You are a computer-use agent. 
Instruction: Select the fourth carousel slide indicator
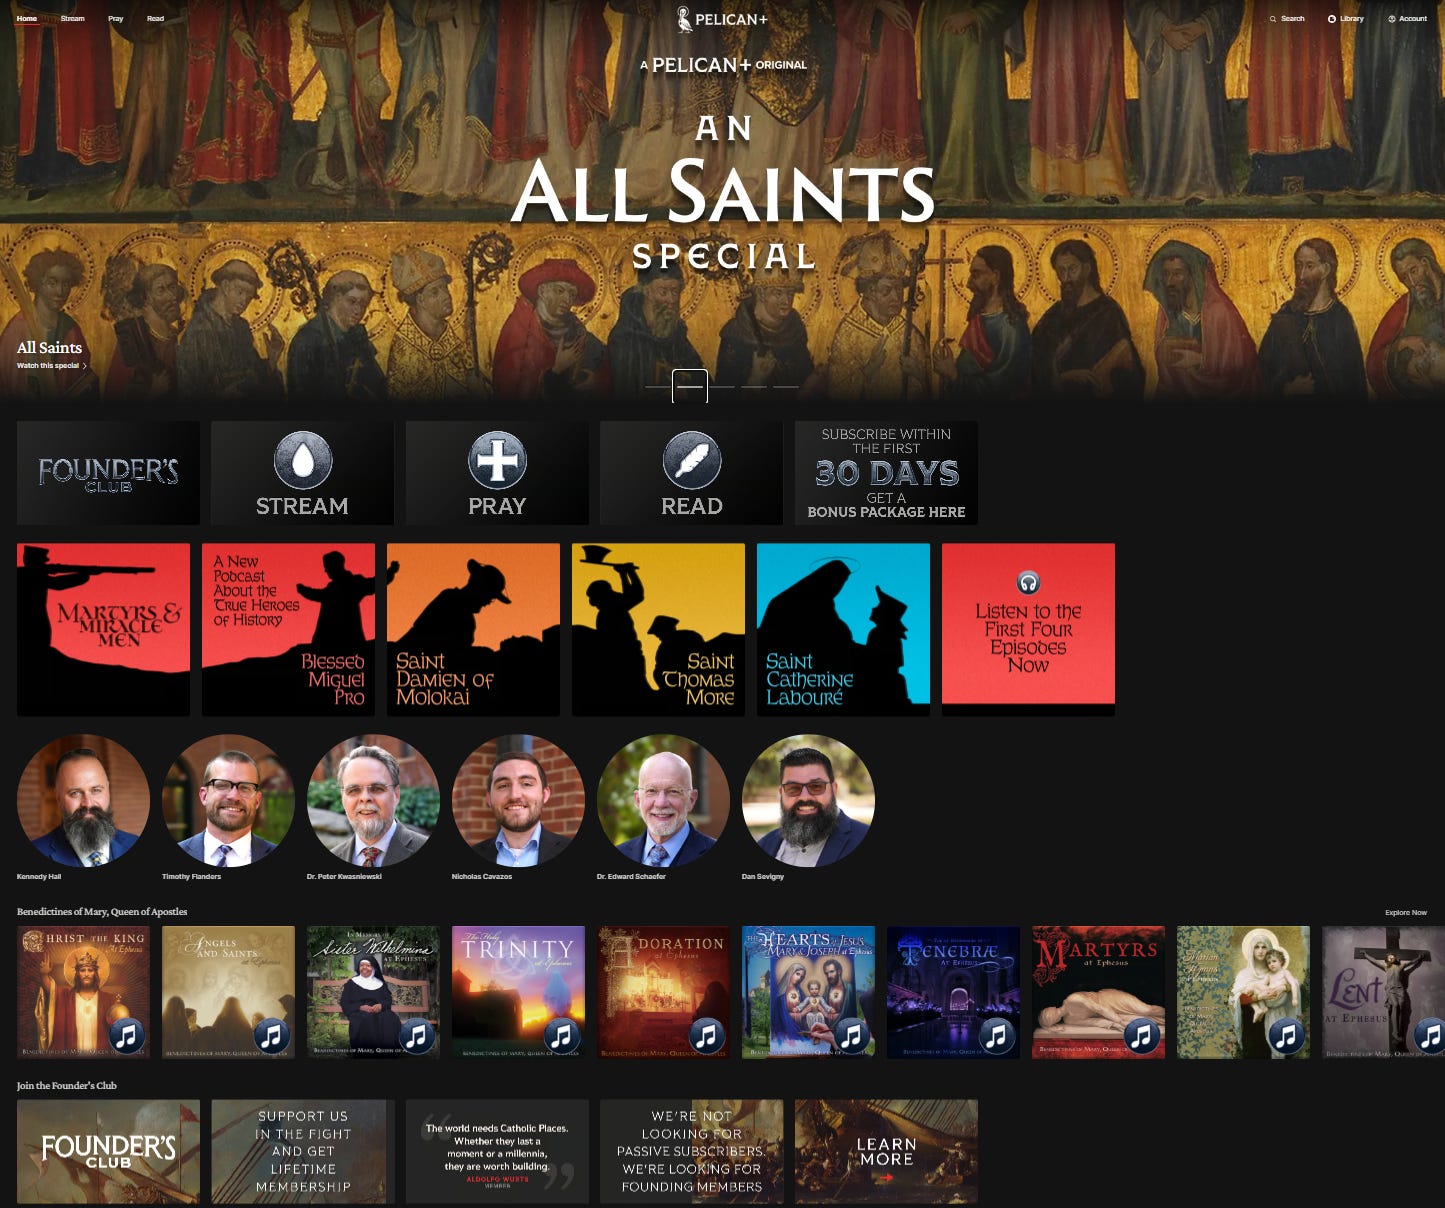tap(754, 386)
